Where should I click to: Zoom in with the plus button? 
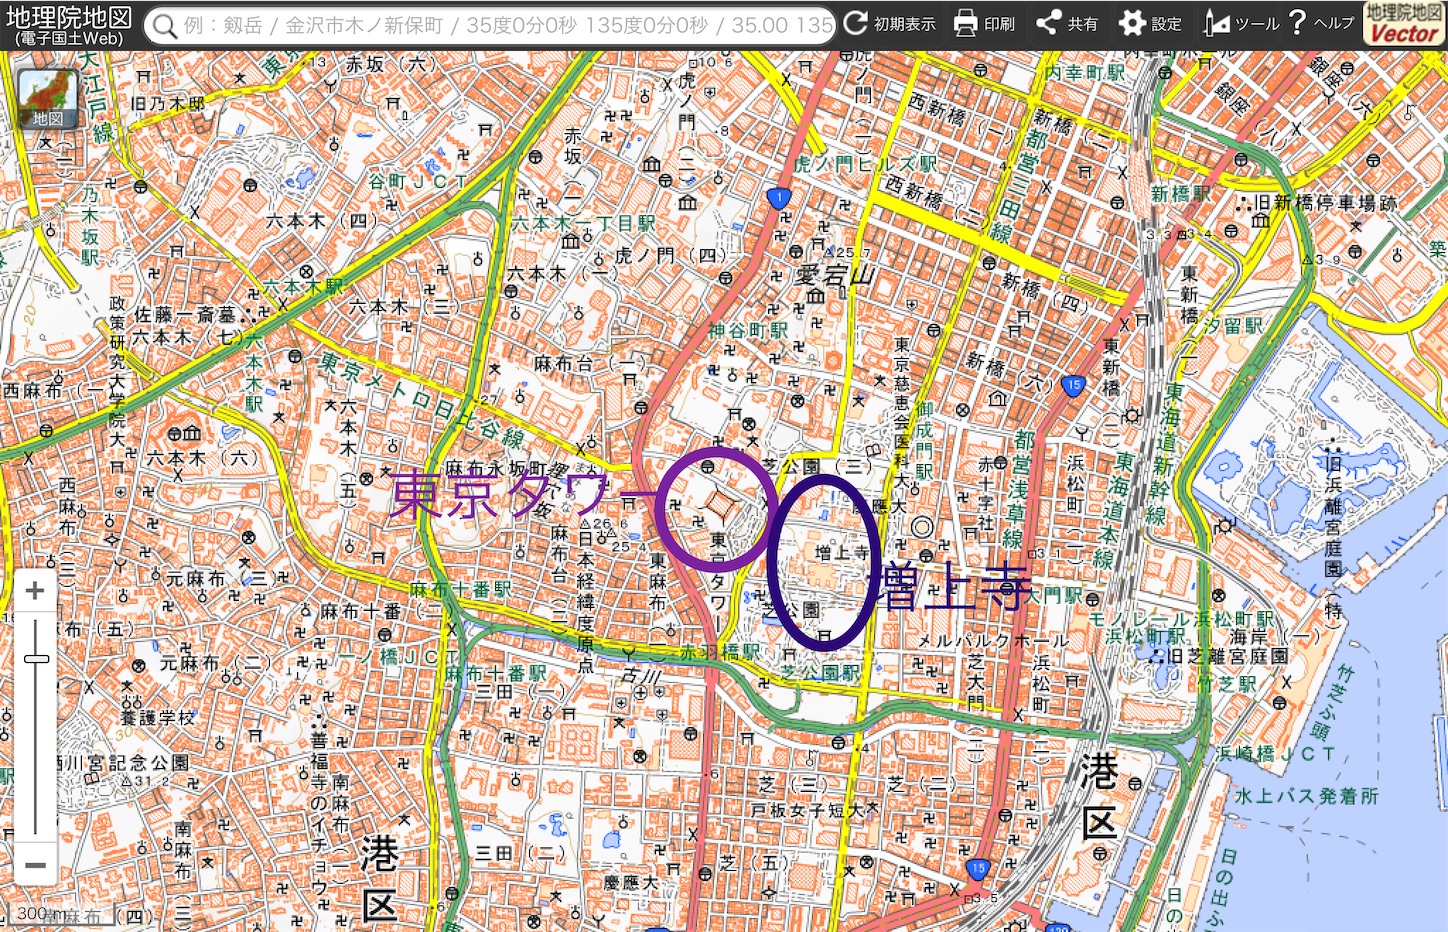pos(35,591)
